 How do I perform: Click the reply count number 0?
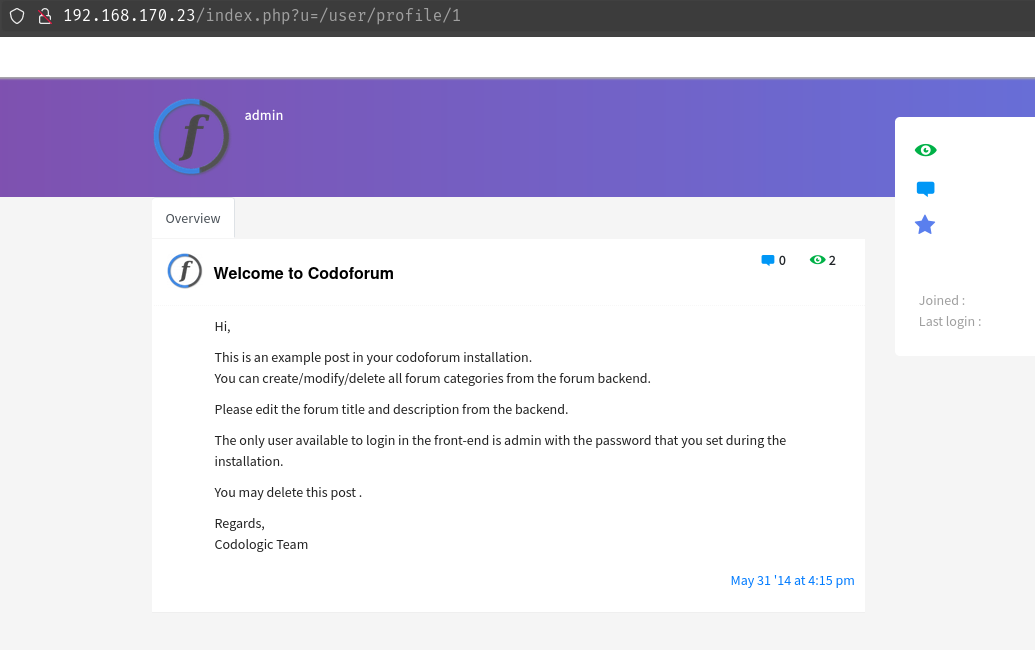coord(782,261)
